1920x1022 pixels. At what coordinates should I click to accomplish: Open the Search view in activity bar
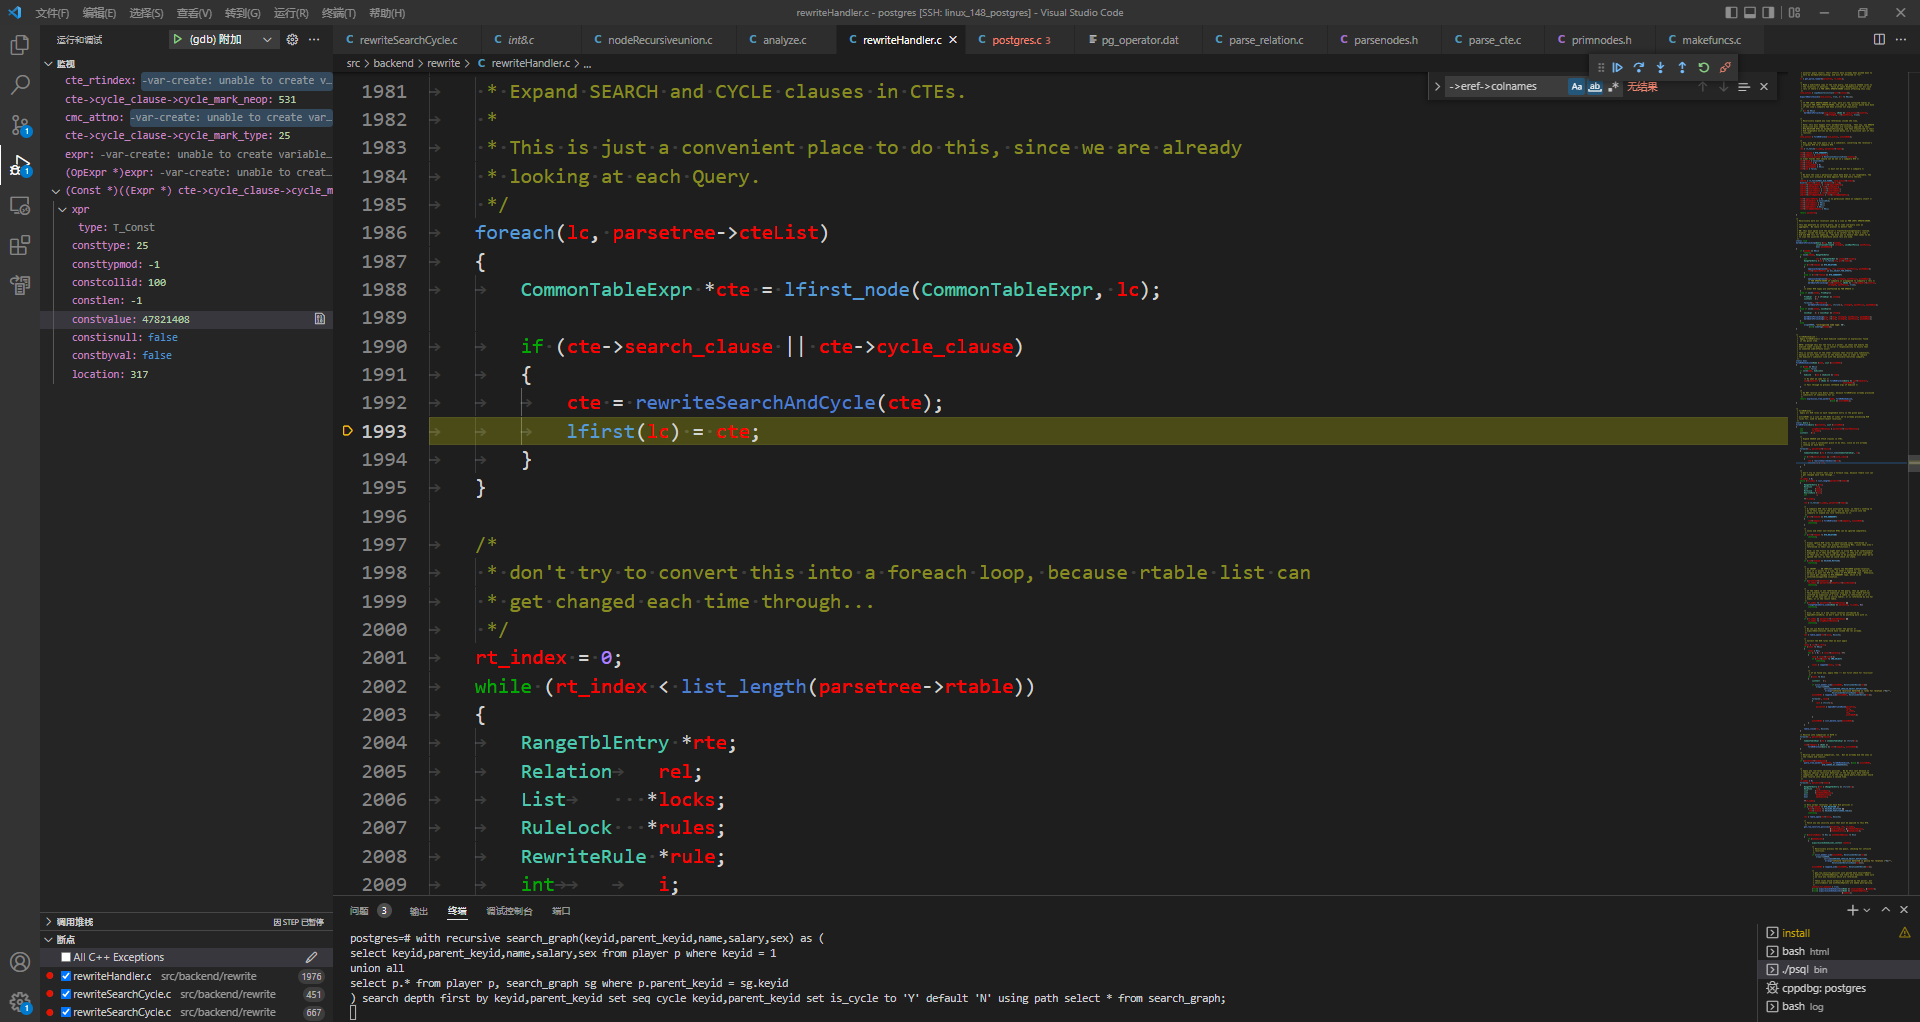[x=20, y=85]
